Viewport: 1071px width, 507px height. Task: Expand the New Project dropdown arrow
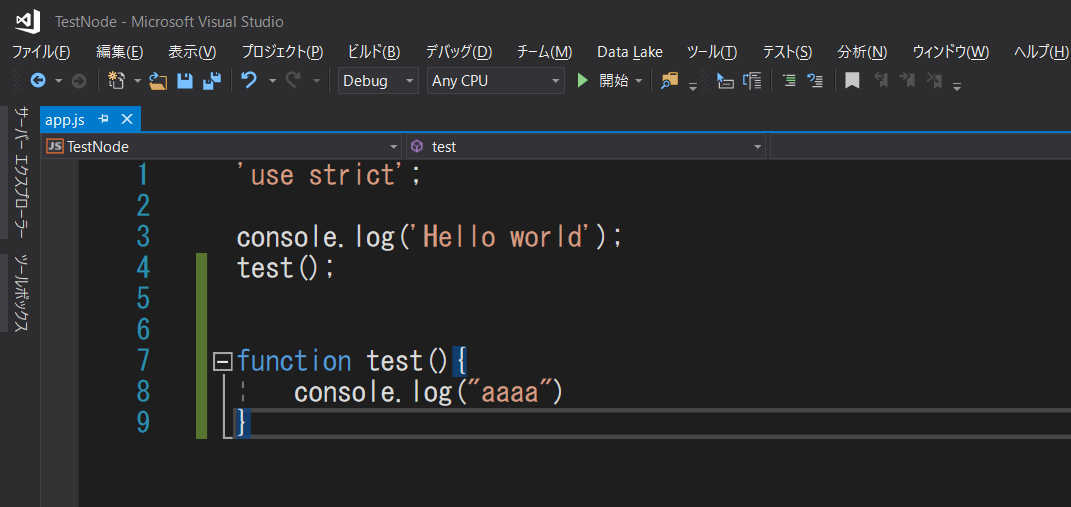[137, 81]
